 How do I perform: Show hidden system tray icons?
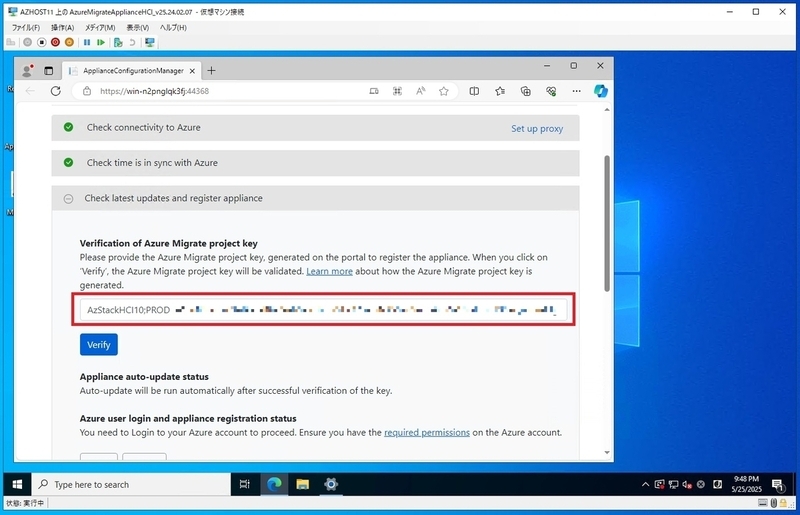645,484
